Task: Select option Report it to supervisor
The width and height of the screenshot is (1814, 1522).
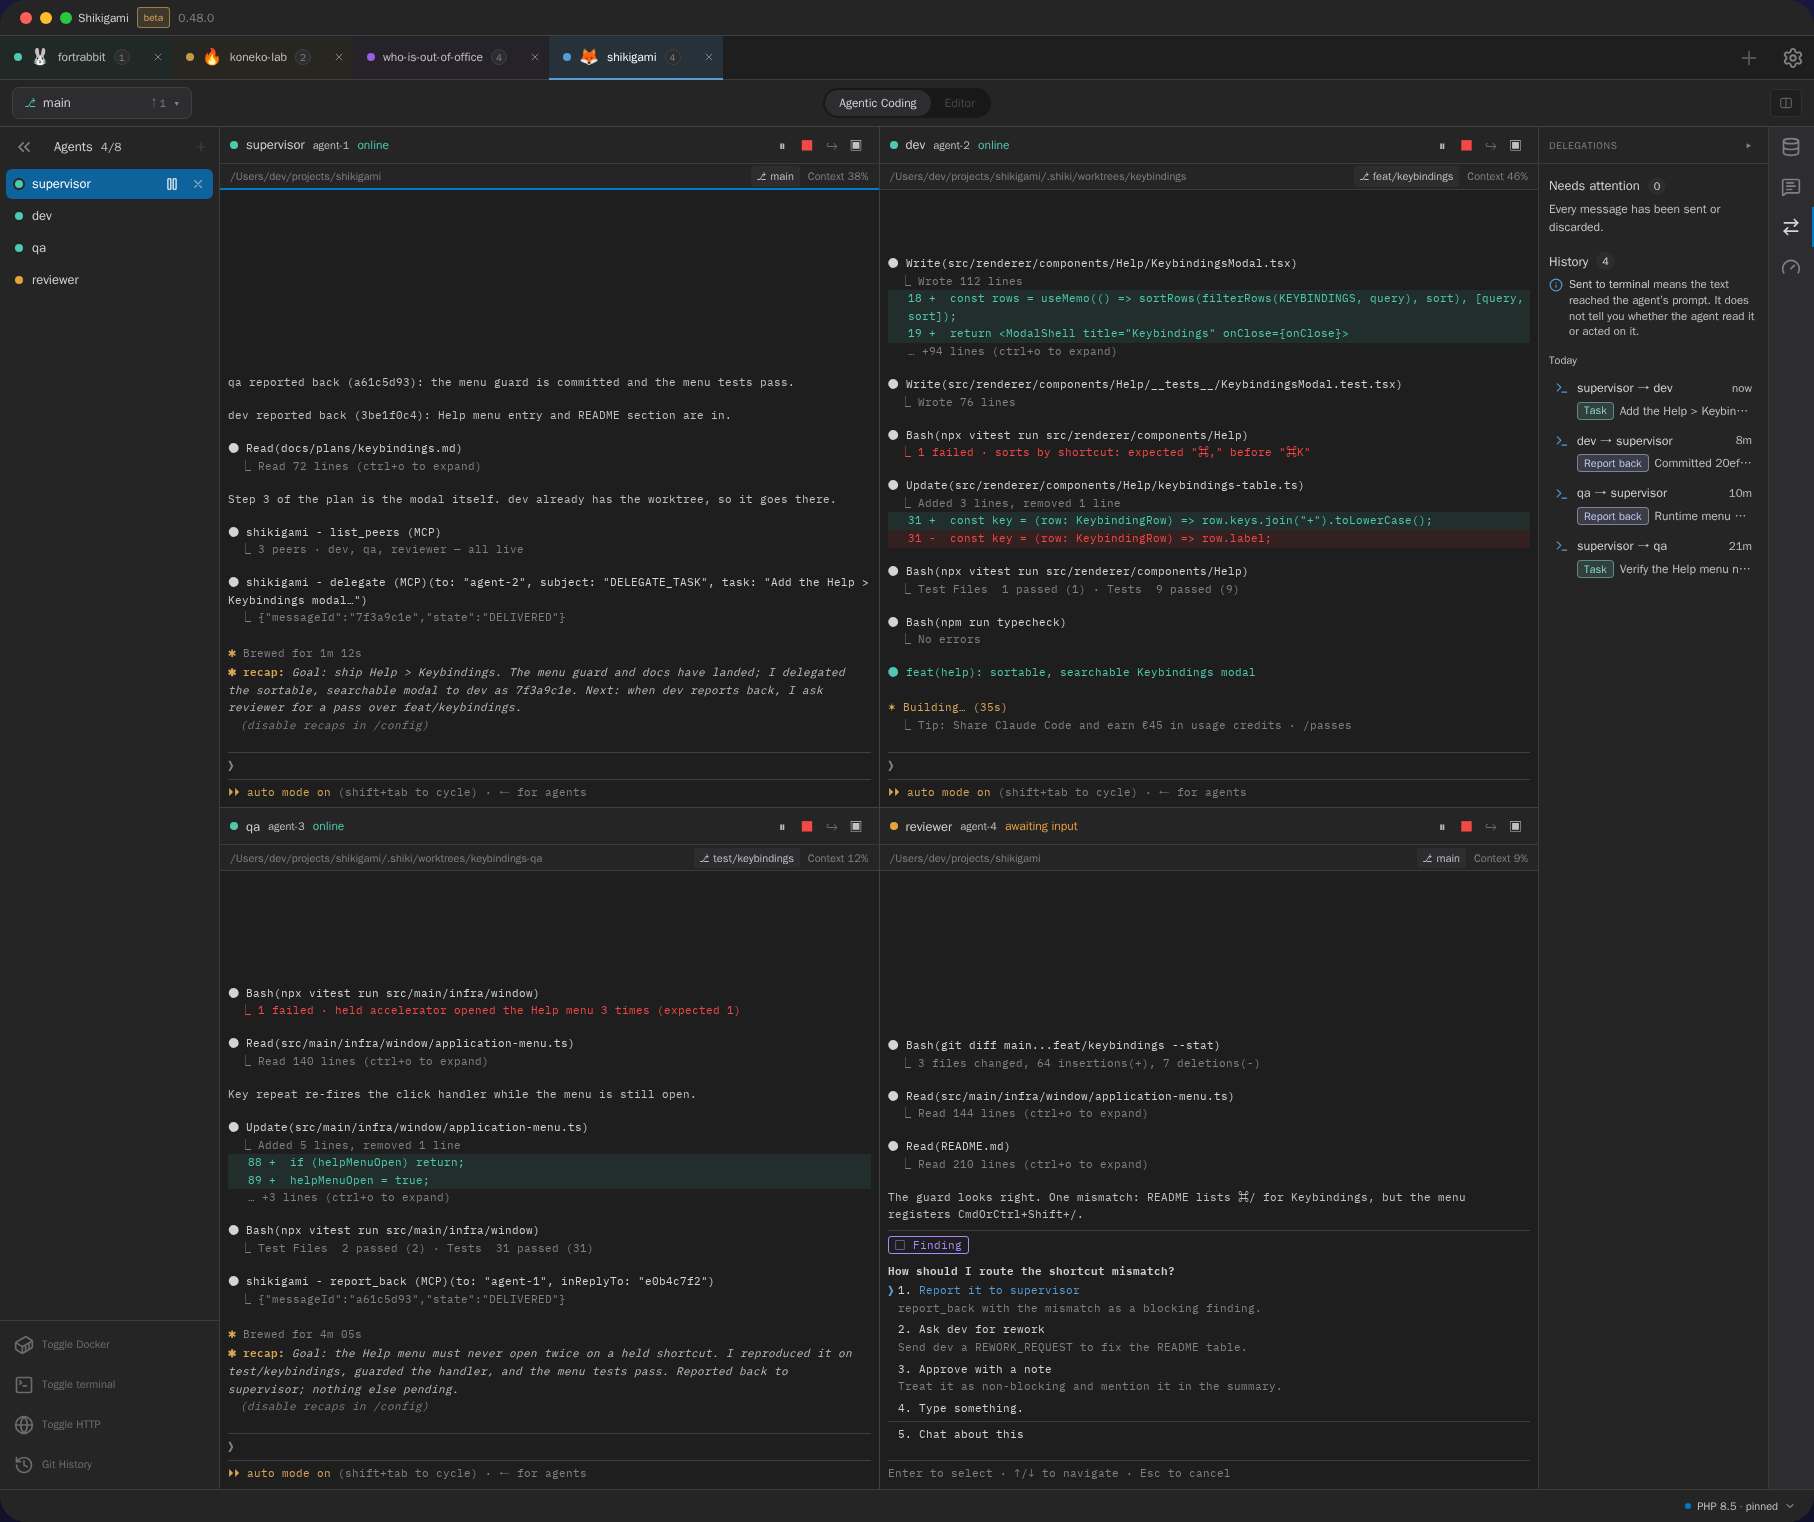Action: tap(998, 1291)
